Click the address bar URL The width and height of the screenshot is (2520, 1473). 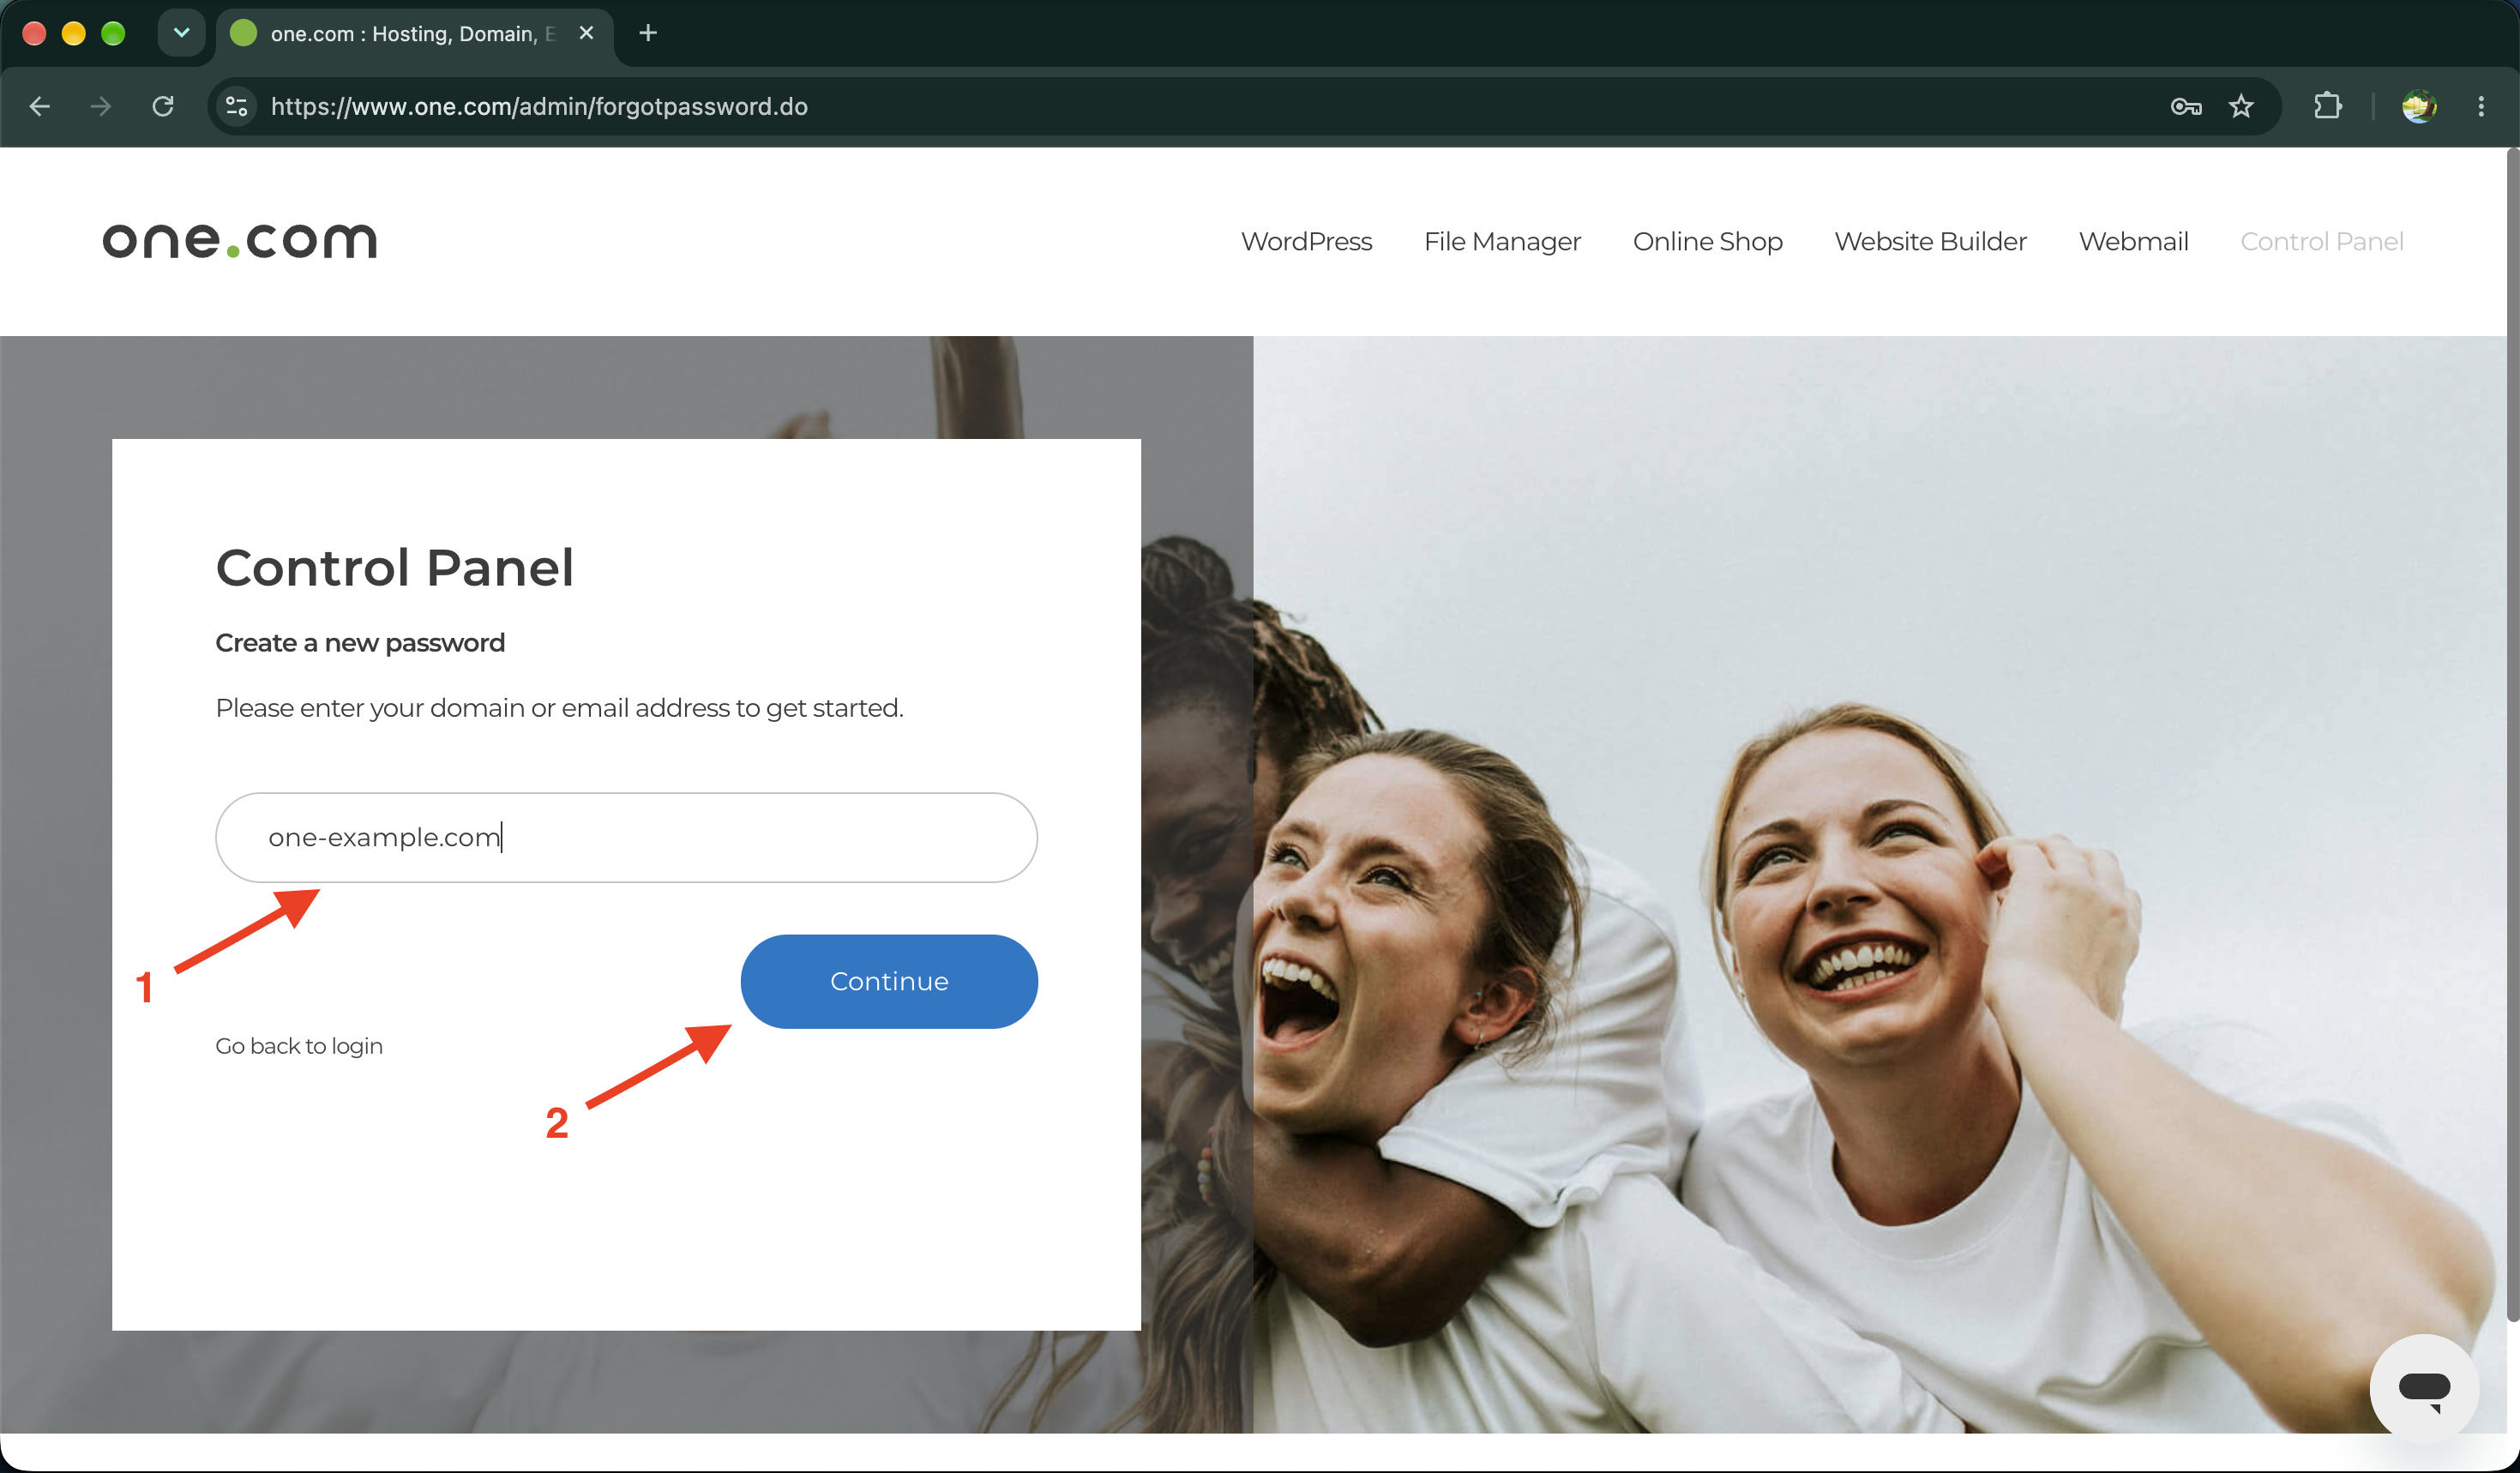click(539, 106)
